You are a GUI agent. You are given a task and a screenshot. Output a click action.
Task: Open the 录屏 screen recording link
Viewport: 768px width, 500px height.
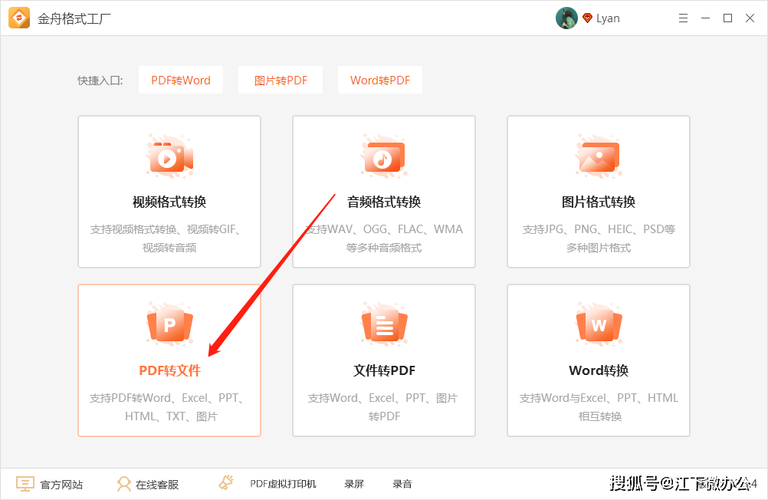pyautogui.click(x=354, y=484)
